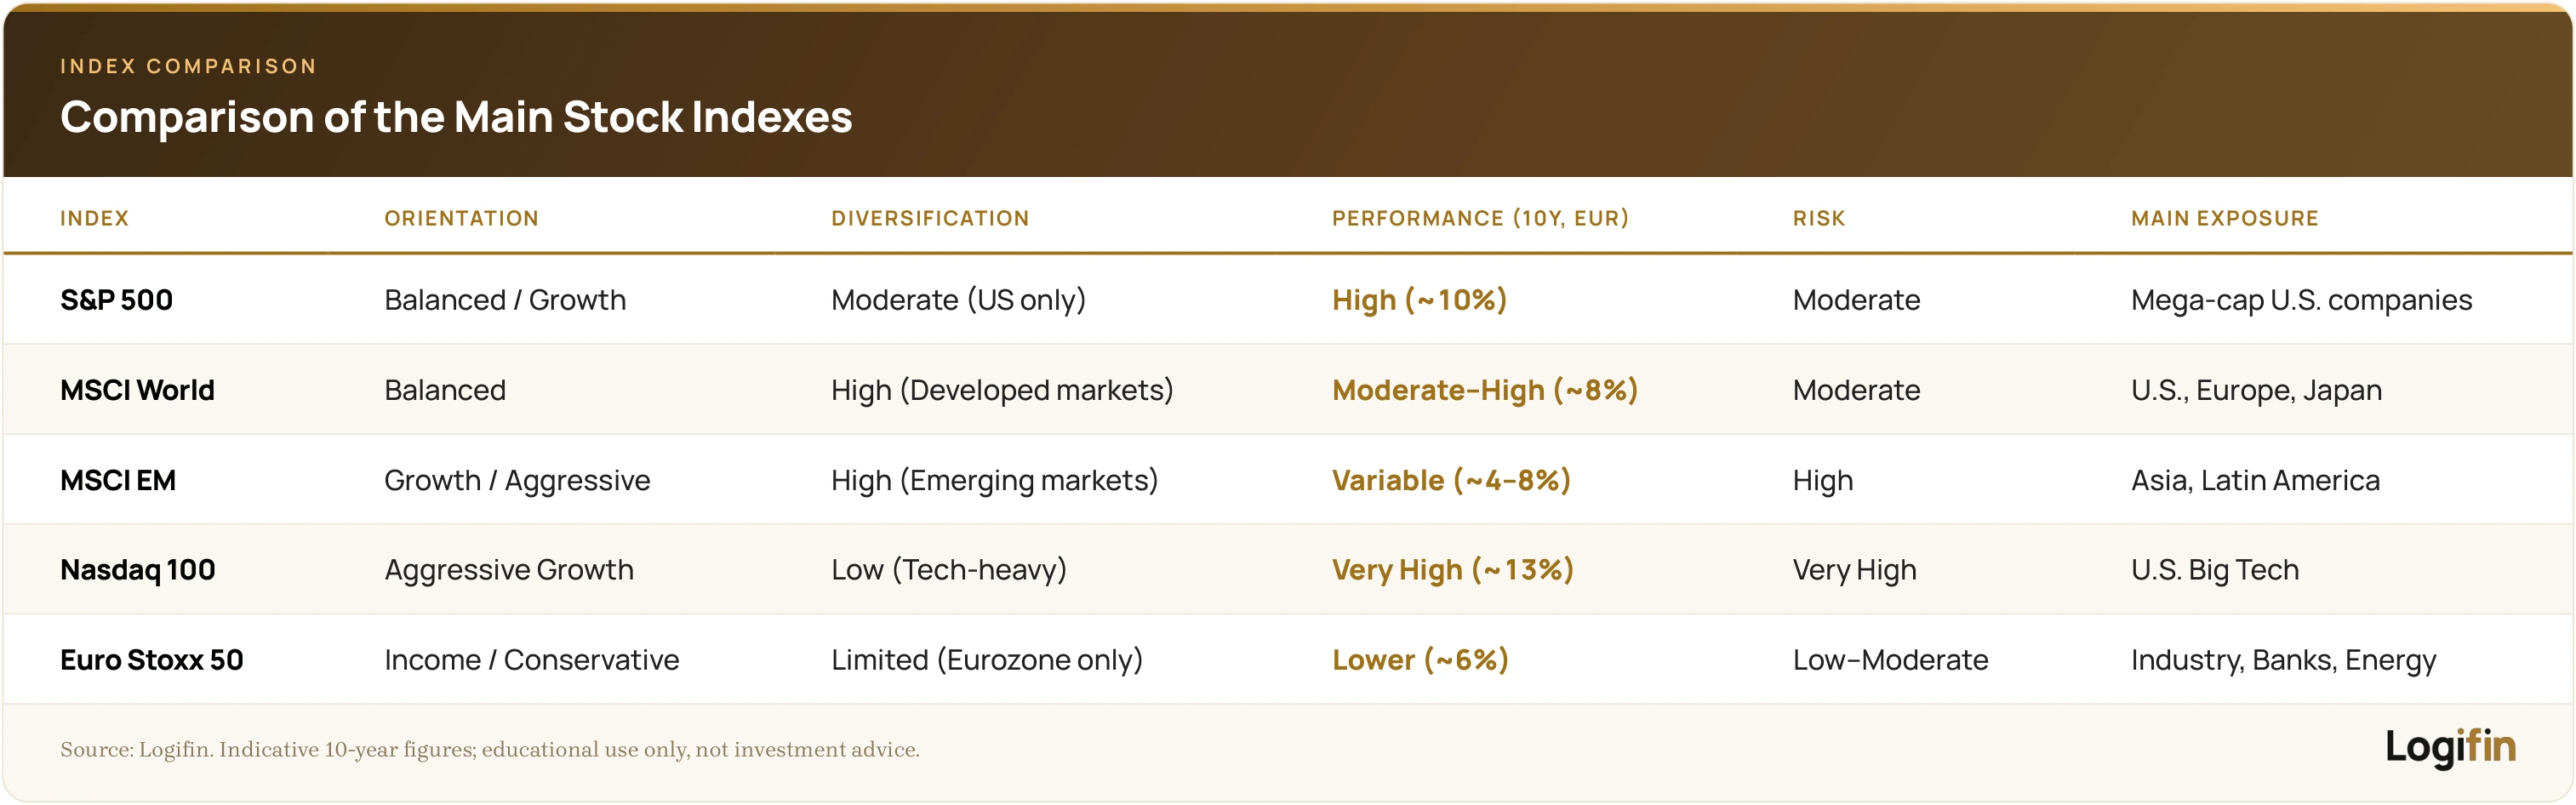Click 'Moderate (US only)' diversification cell

click(x=958, y=300)
